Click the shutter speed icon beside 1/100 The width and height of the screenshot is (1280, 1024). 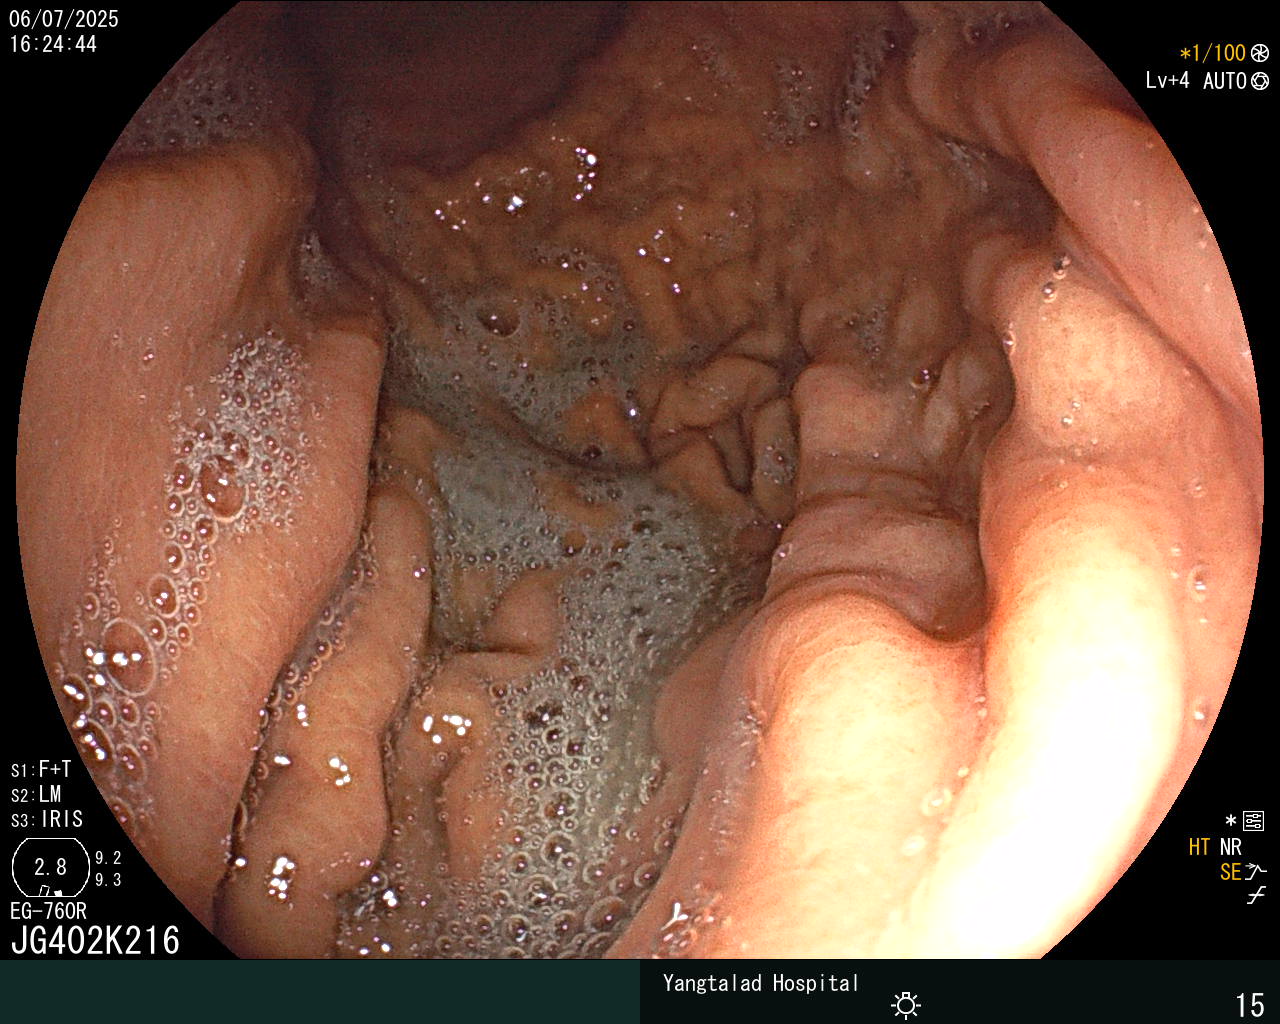coord(1260,54)
